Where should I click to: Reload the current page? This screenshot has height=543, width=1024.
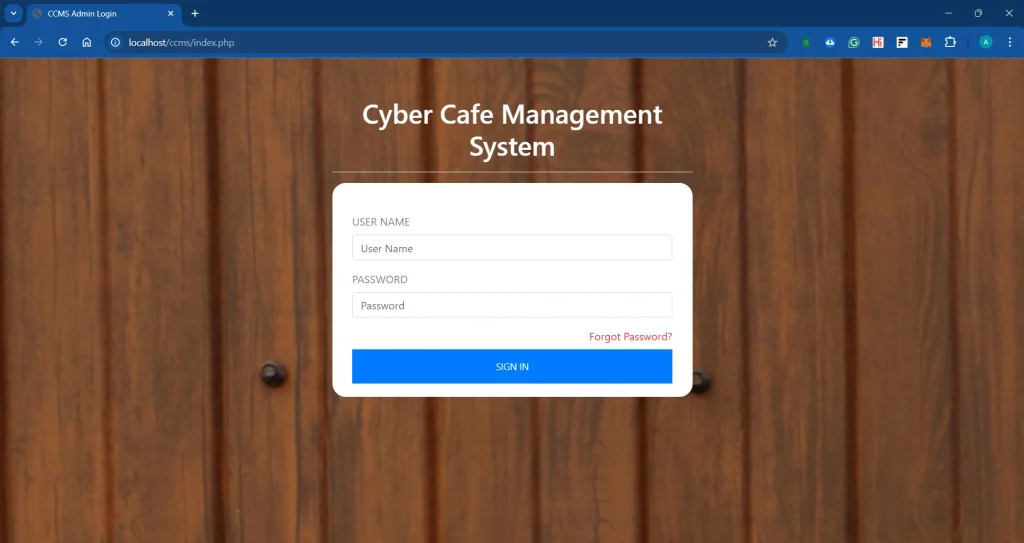tap(63, 42)
